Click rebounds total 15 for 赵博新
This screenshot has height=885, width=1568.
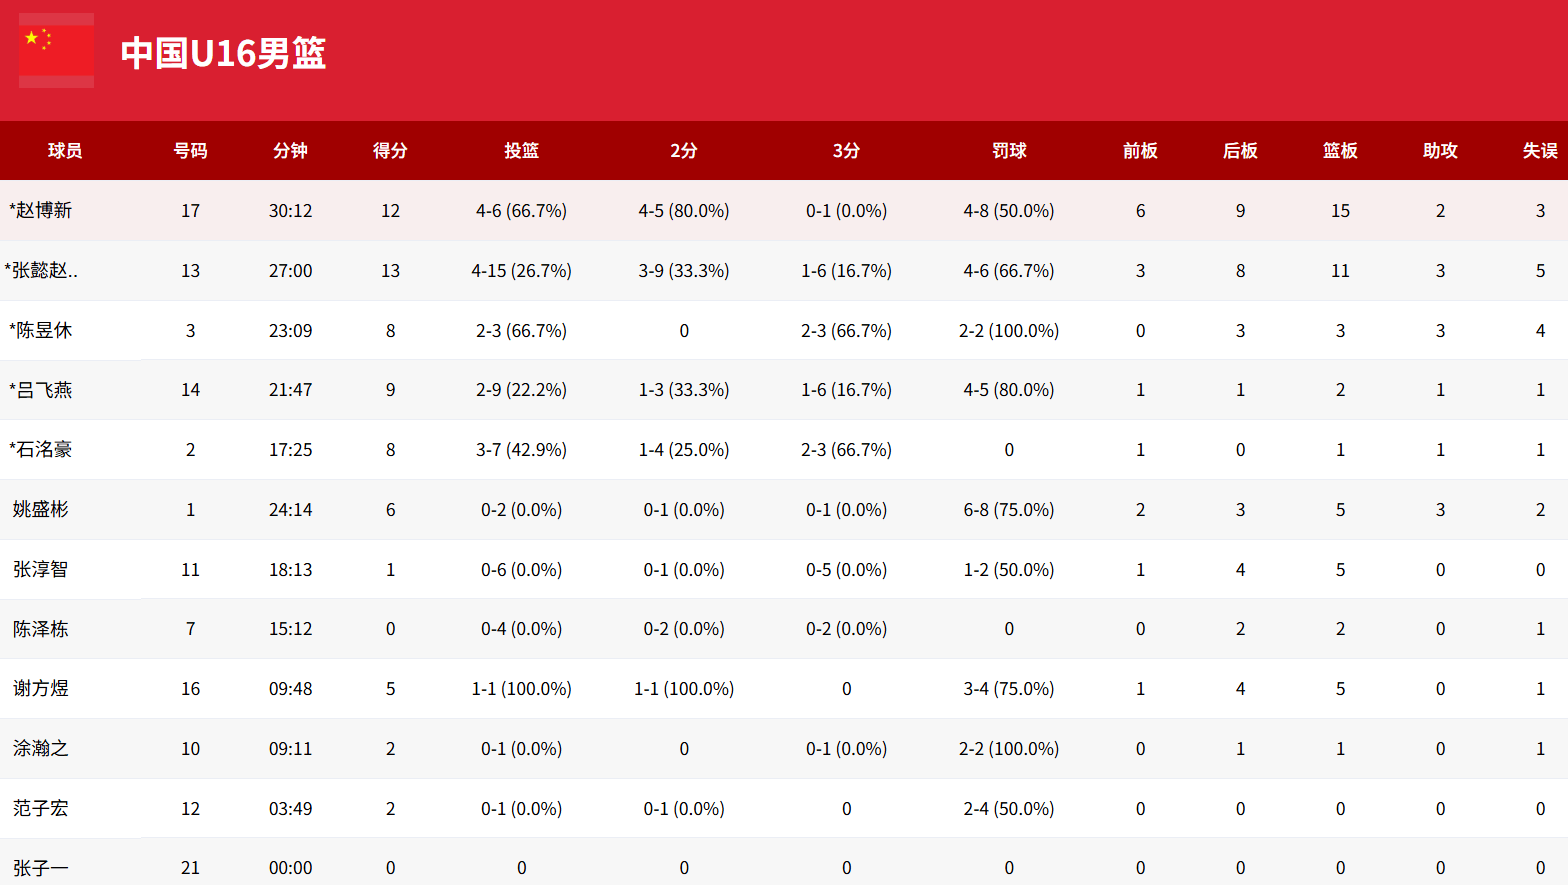[1340, 211]
